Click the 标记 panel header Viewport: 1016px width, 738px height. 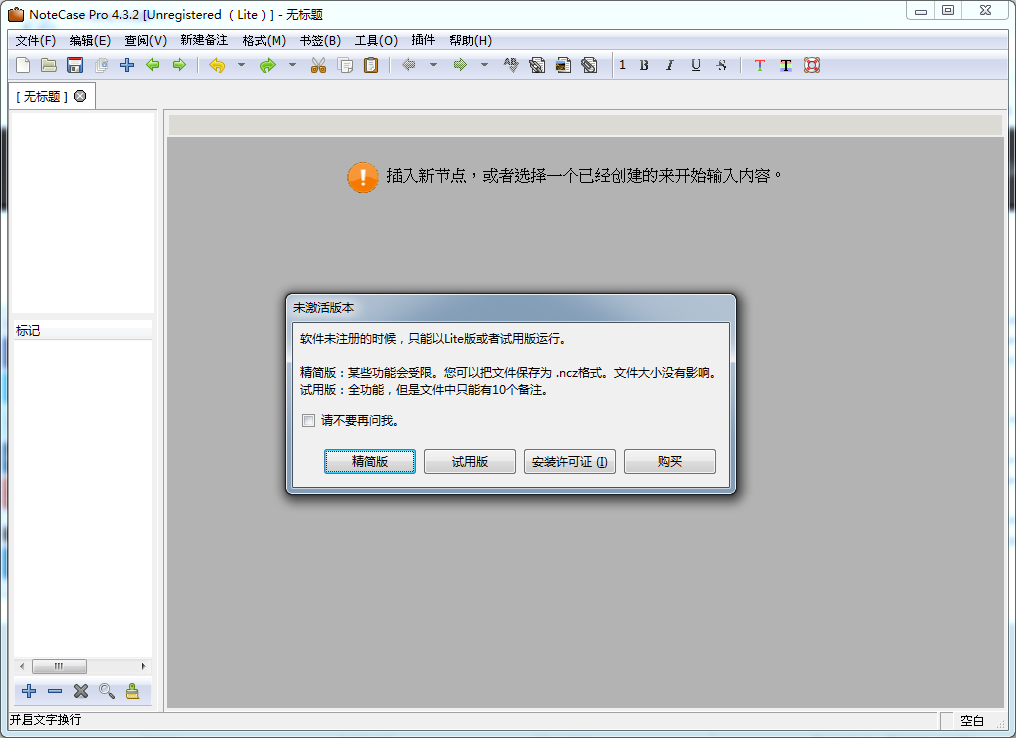(83, 330)
